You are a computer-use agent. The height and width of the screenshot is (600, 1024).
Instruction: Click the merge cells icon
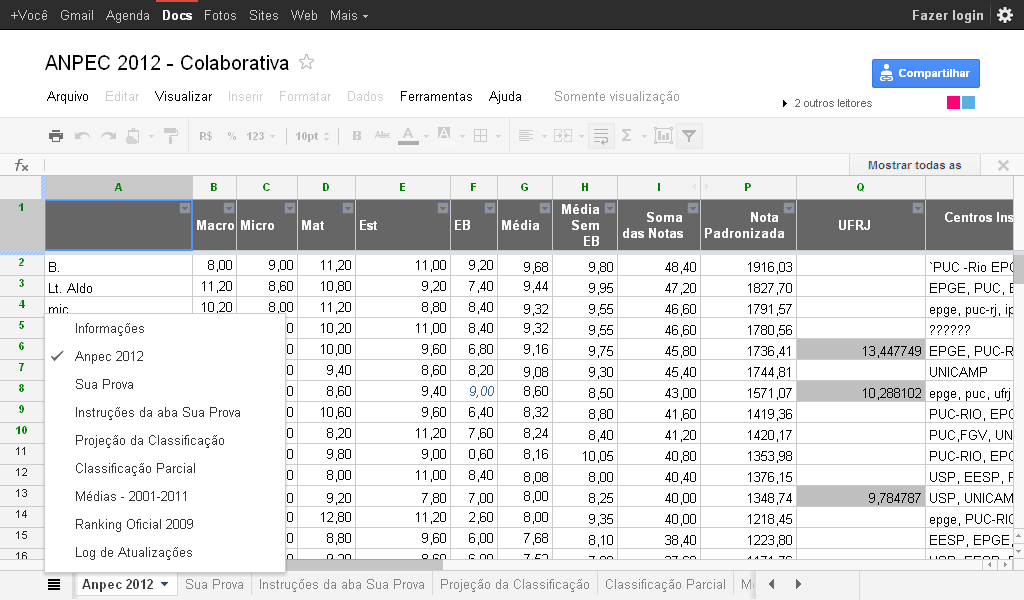coord(563,136)
